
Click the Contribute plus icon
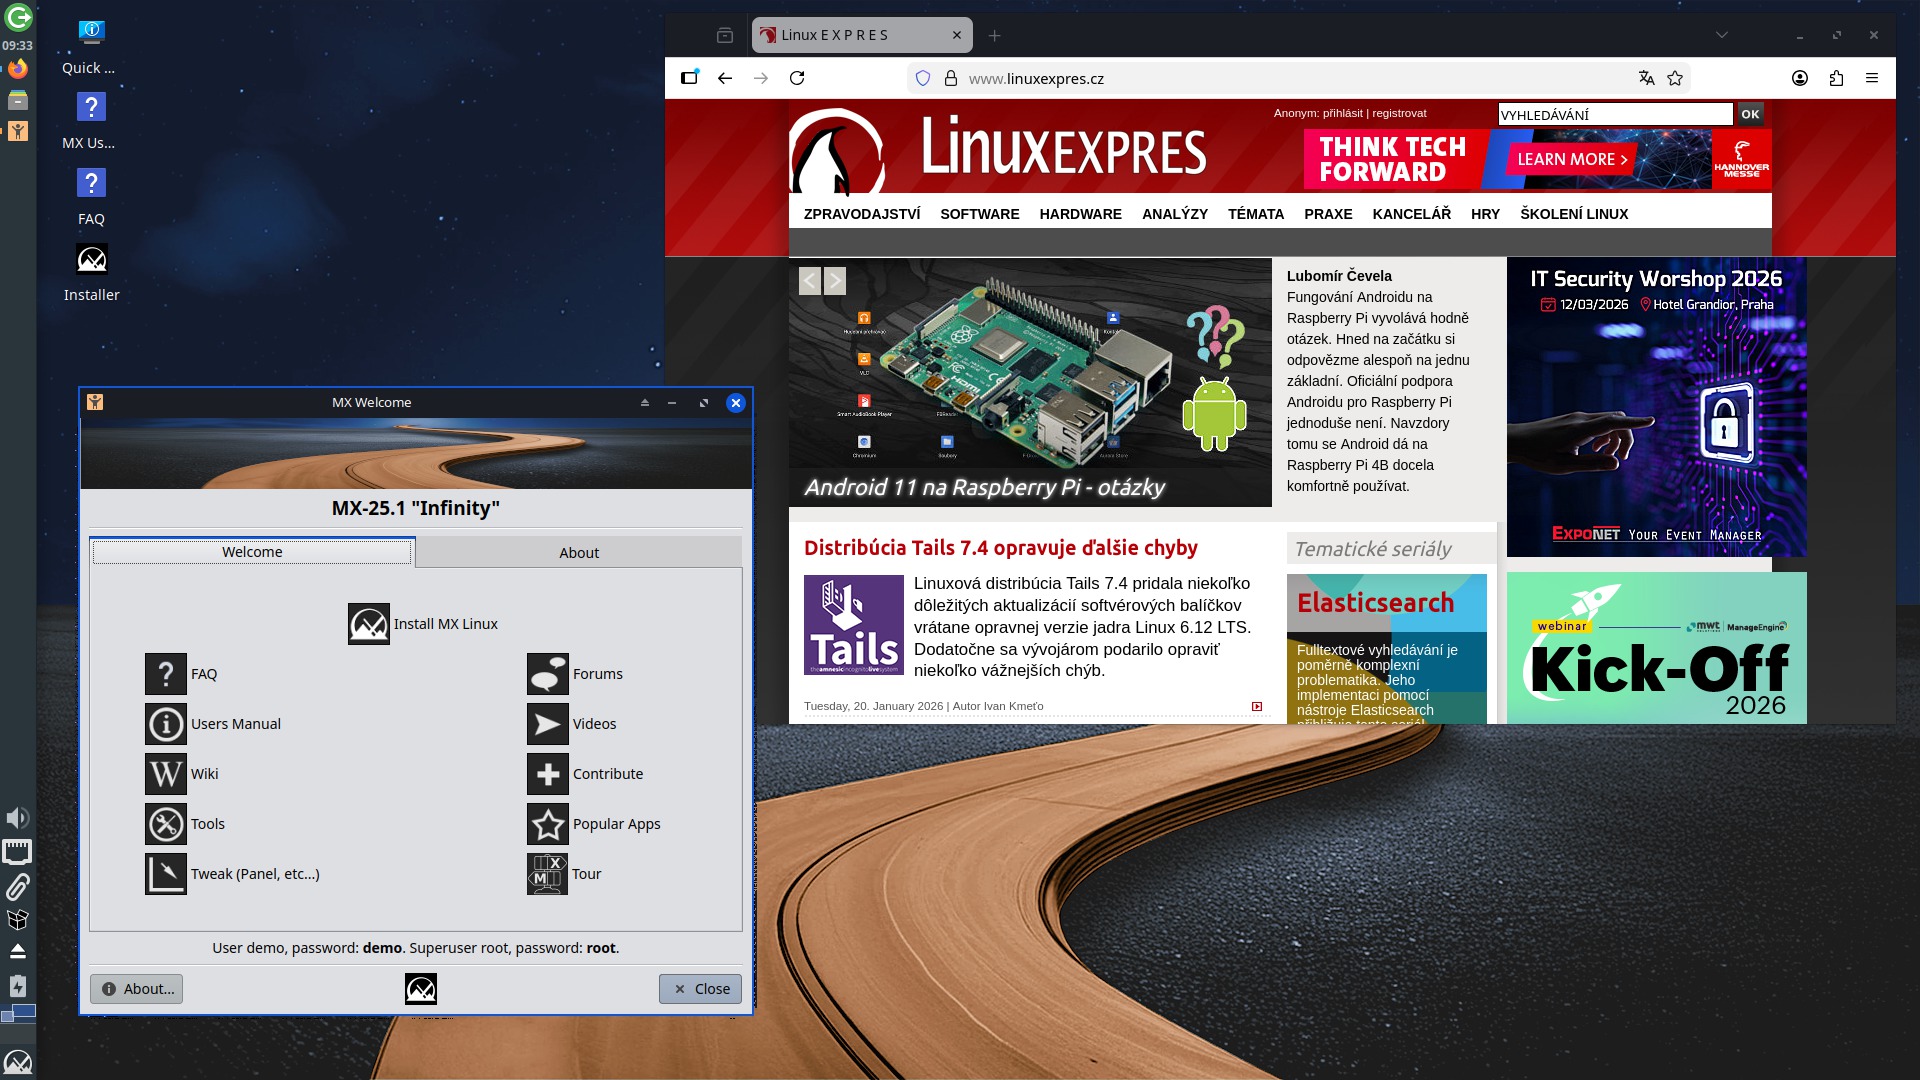(547, 774)
